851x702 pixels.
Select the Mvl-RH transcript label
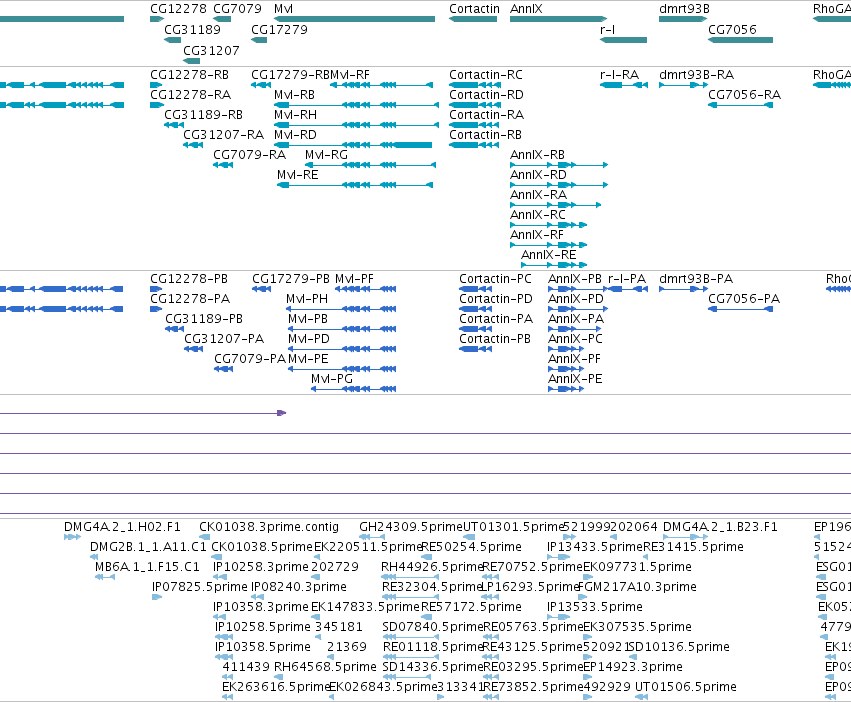295,115
